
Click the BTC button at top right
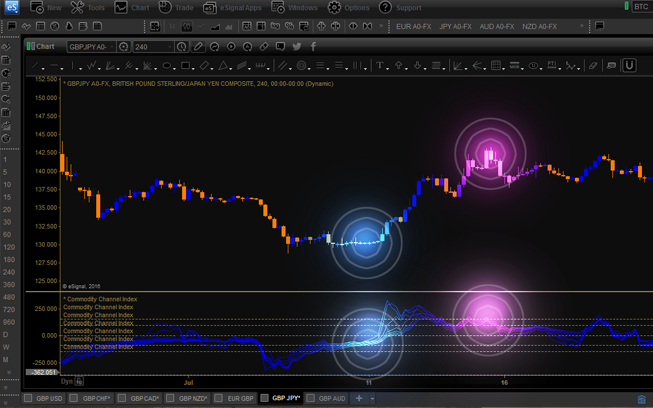click(641, 7)
